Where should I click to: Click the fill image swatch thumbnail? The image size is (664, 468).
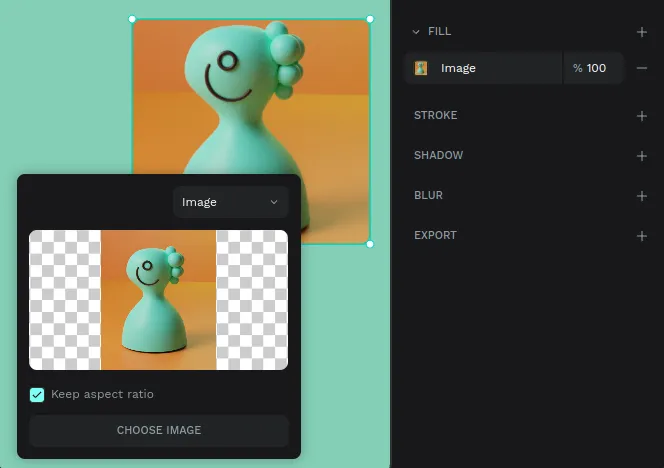(x=421, y=68)
